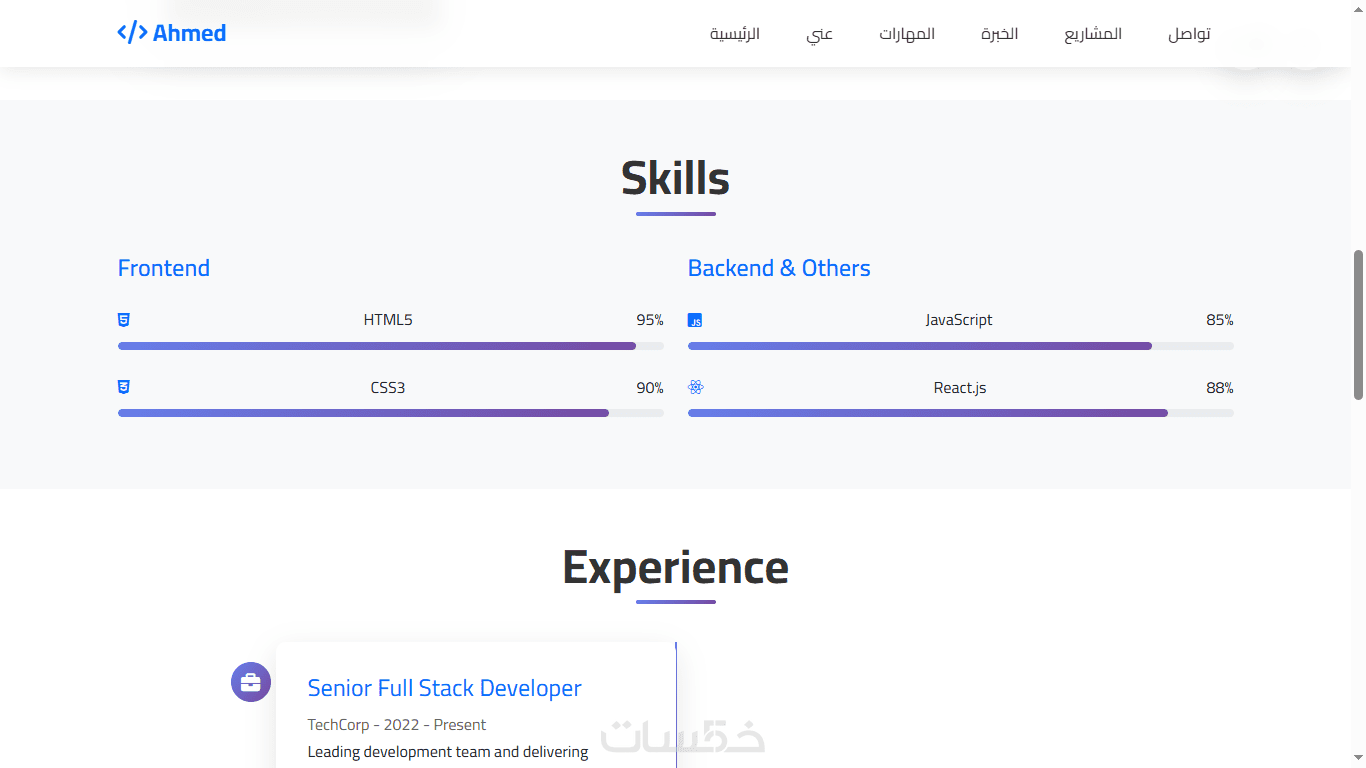
Task: Click the Ahmed brand name link
Action: 189,33
